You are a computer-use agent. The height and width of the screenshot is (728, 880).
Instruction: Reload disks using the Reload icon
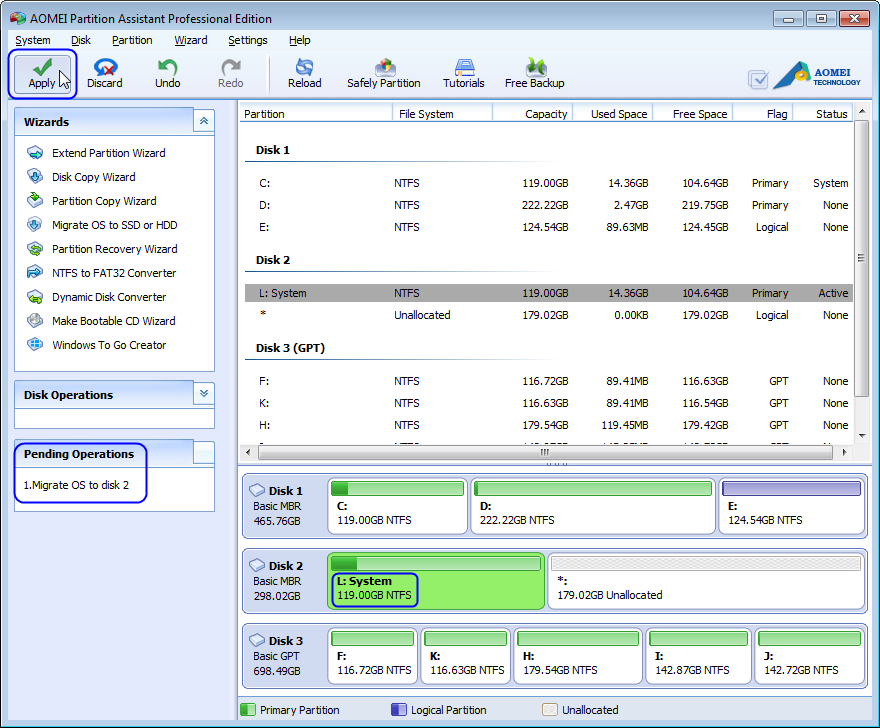304,68
